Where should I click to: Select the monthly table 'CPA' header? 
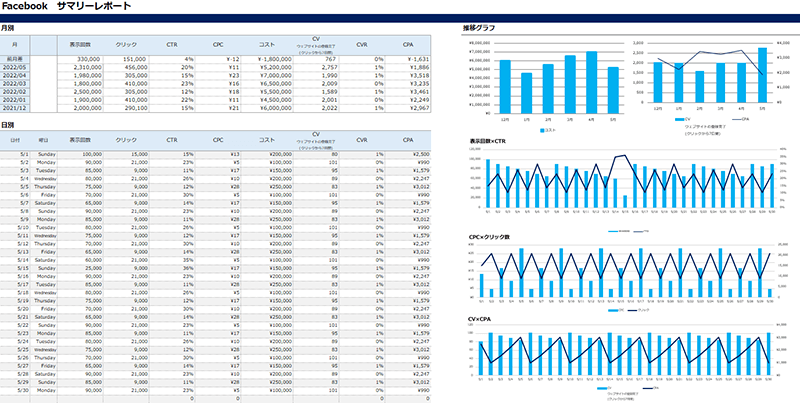point(408,45)
